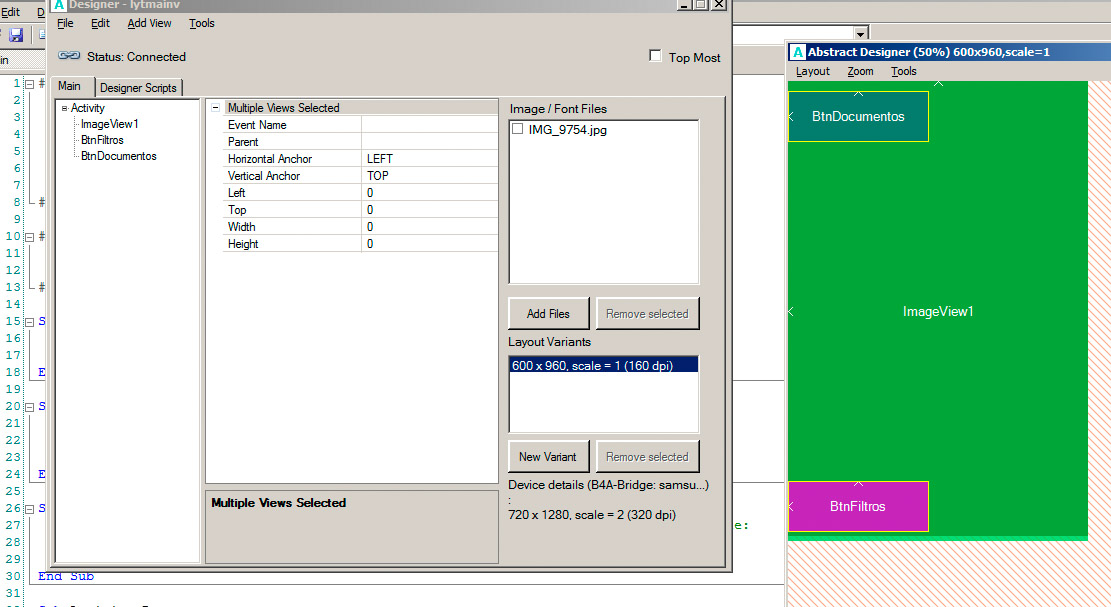Collapse the sub at line 15
1111x607 pixels.
click(x=30, y=322)
